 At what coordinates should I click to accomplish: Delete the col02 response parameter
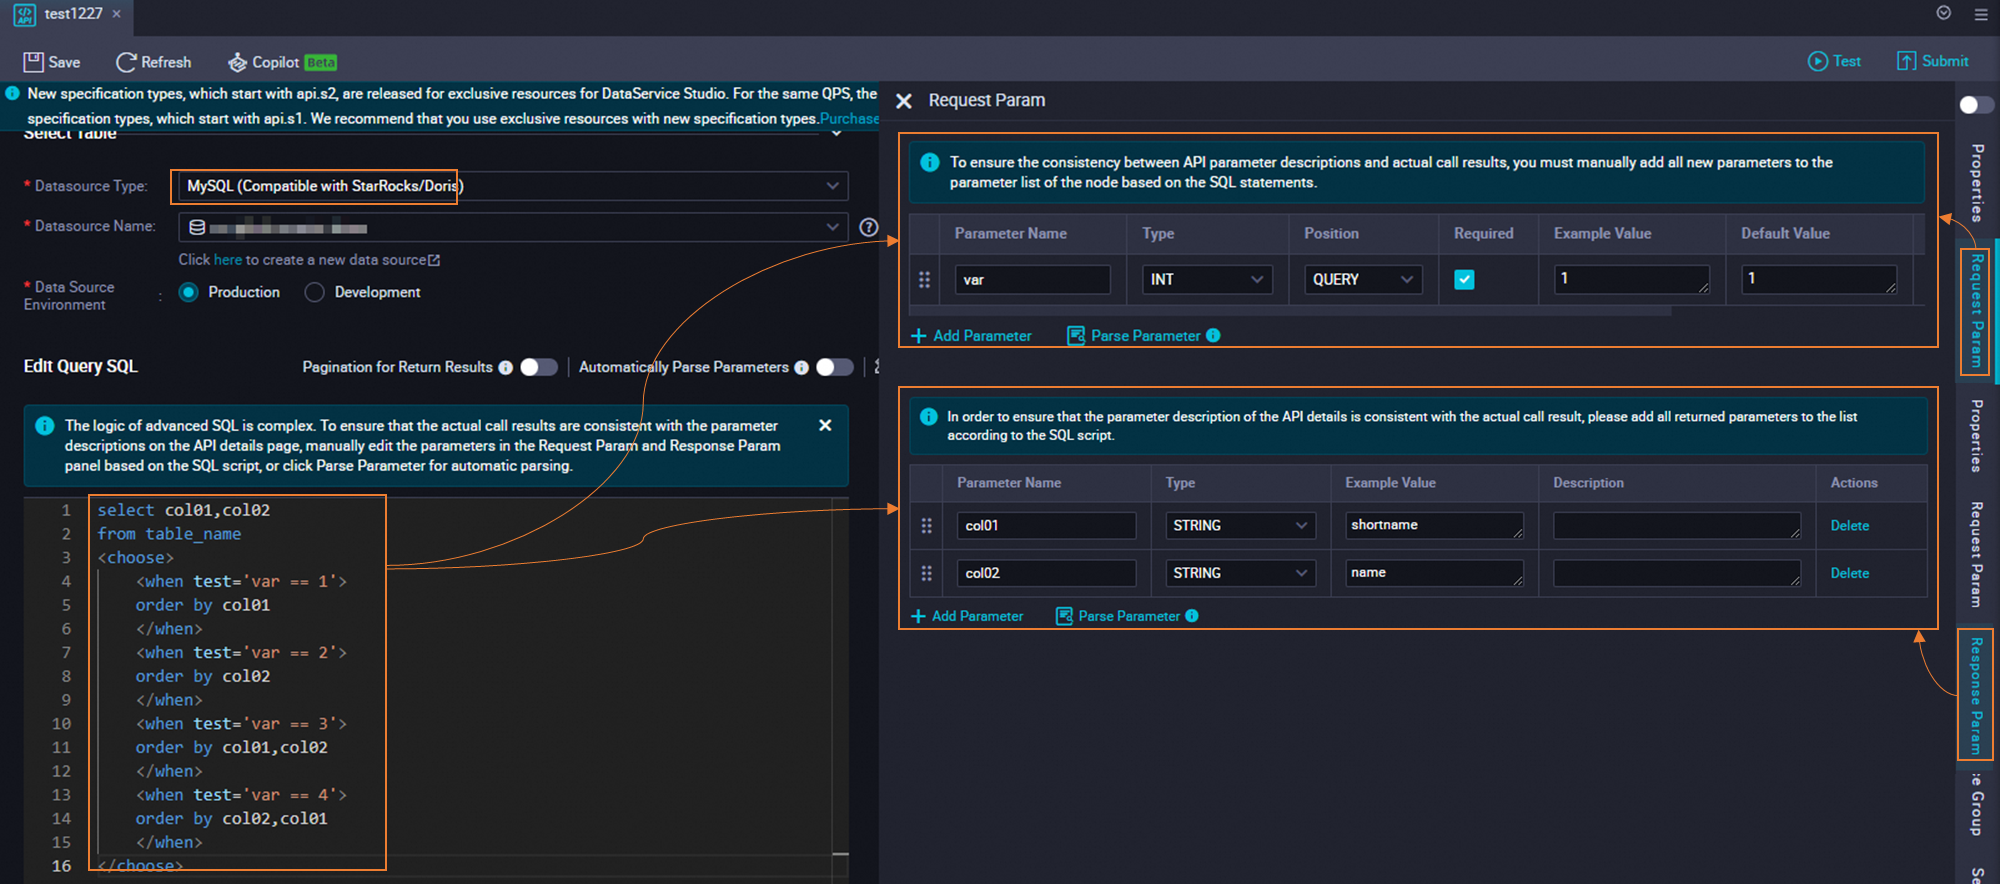point(1849,573)
